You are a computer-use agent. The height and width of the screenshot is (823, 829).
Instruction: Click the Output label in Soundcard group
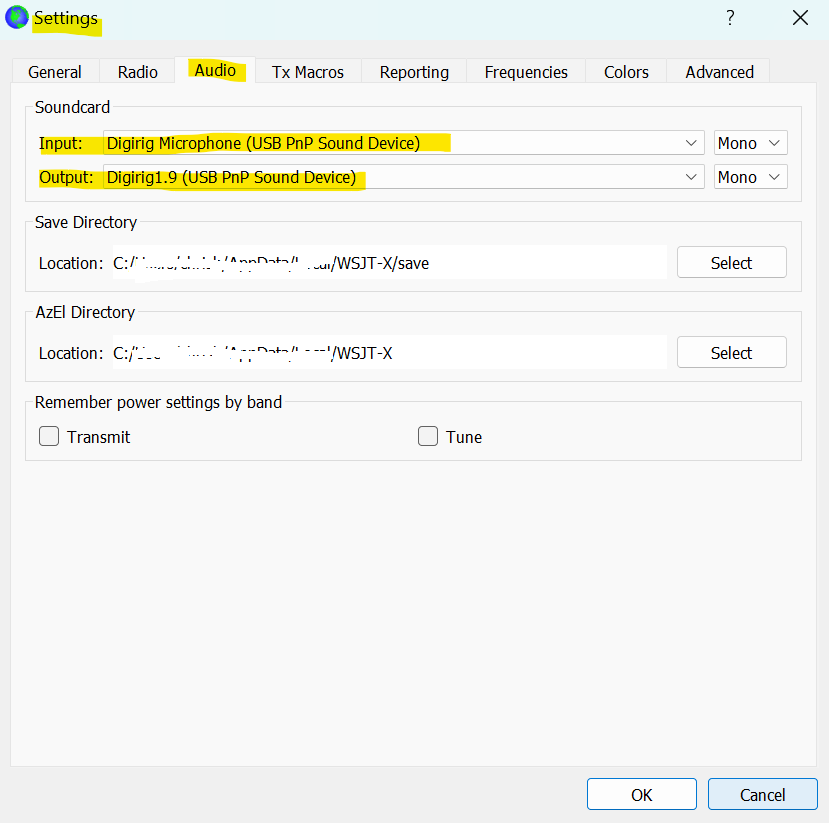(66, 177)
